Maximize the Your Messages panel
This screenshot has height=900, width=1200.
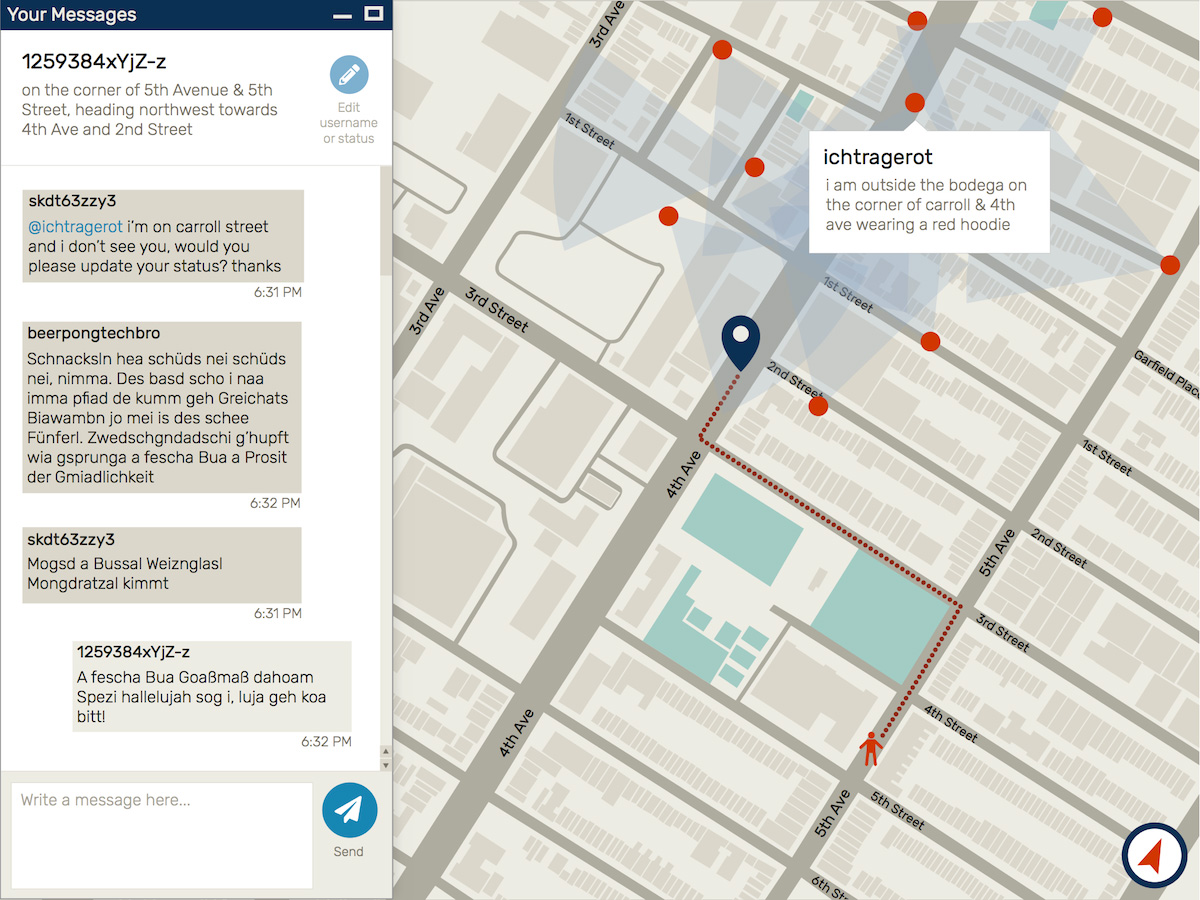pyautogui.click(x=373, y=14)
